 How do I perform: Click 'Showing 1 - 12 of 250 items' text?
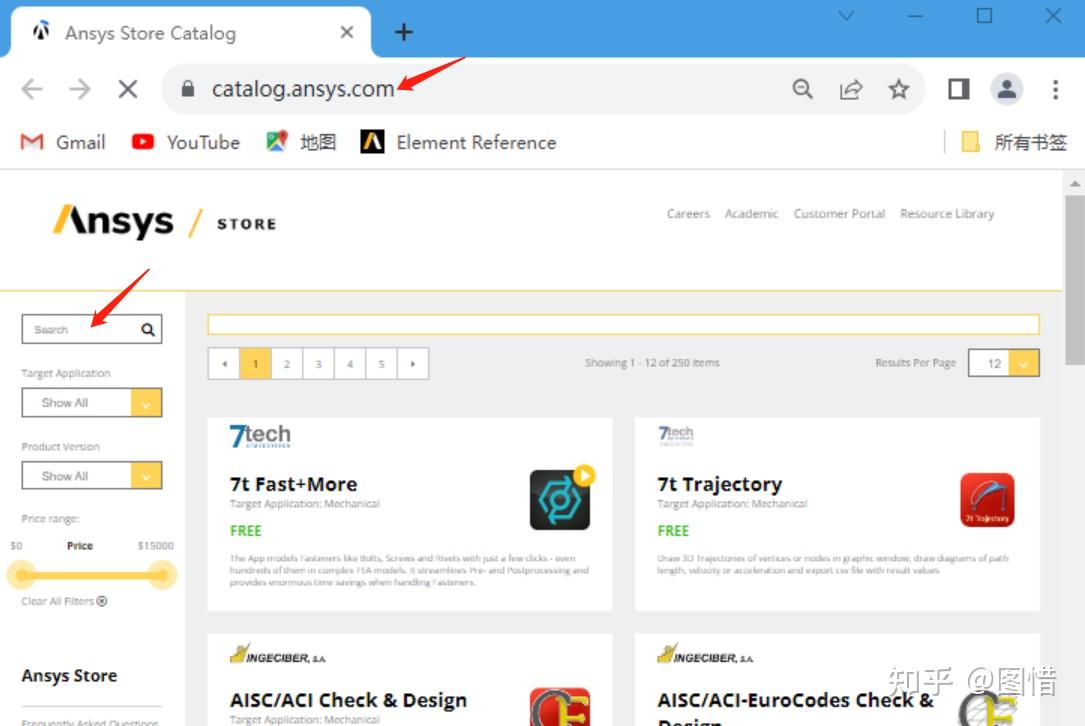[x=652, y=363]
